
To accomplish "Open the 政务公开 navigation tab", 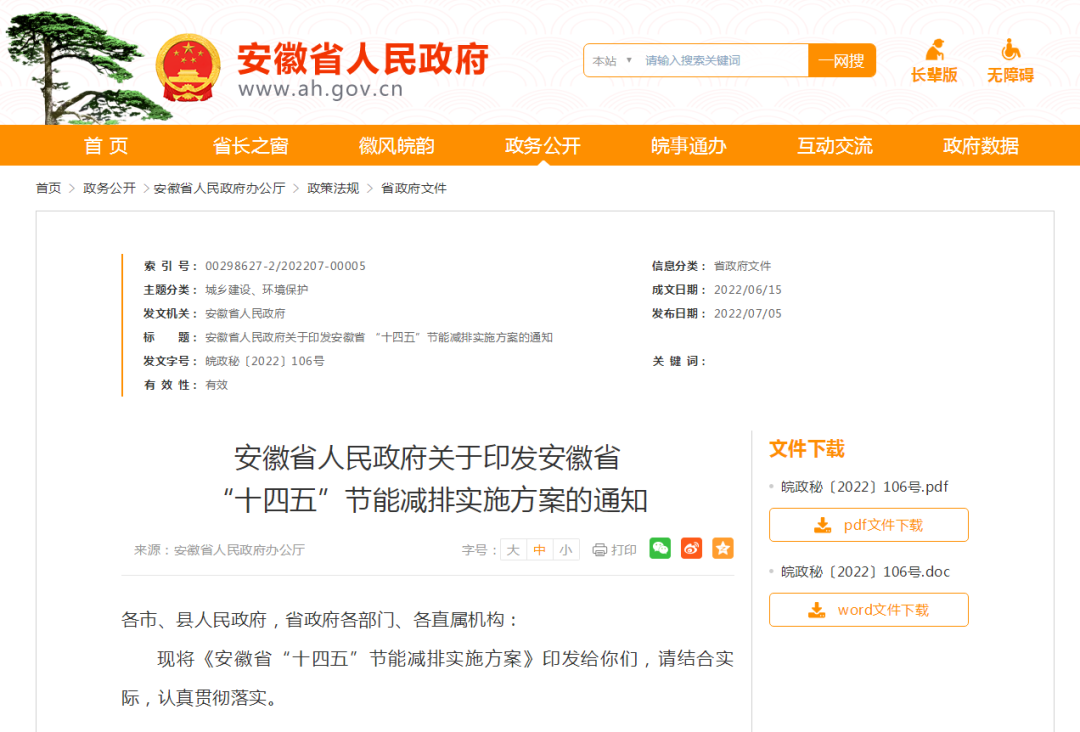I will pos(542,146).
